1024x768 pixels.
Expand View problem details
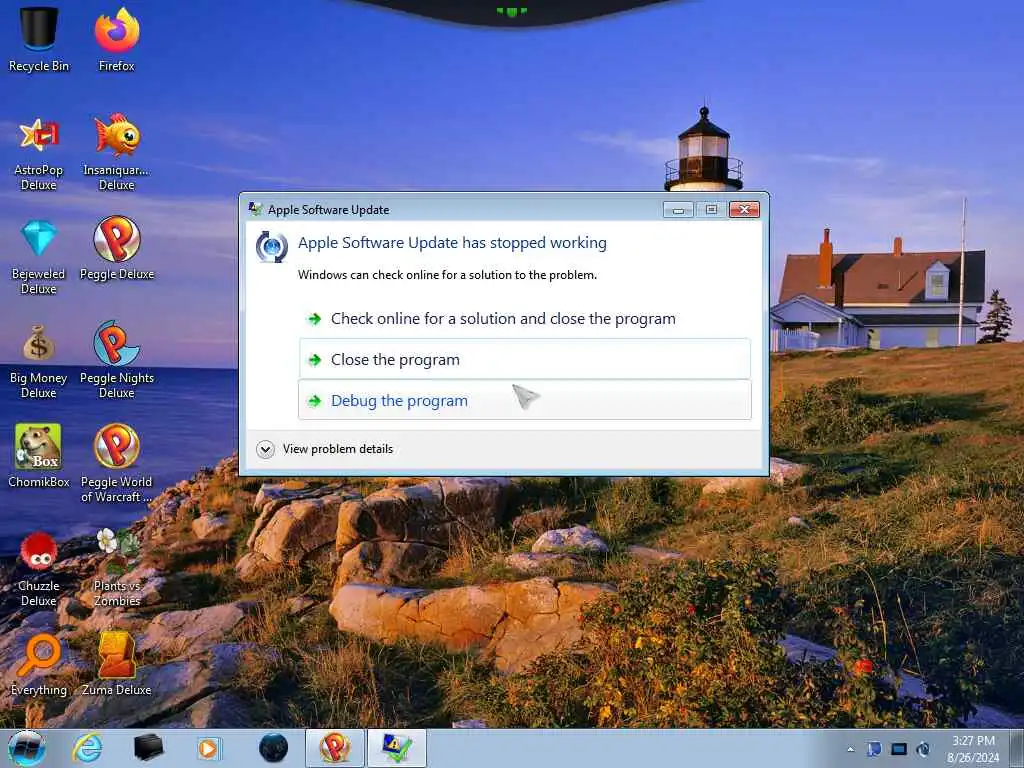coord(325,449)
